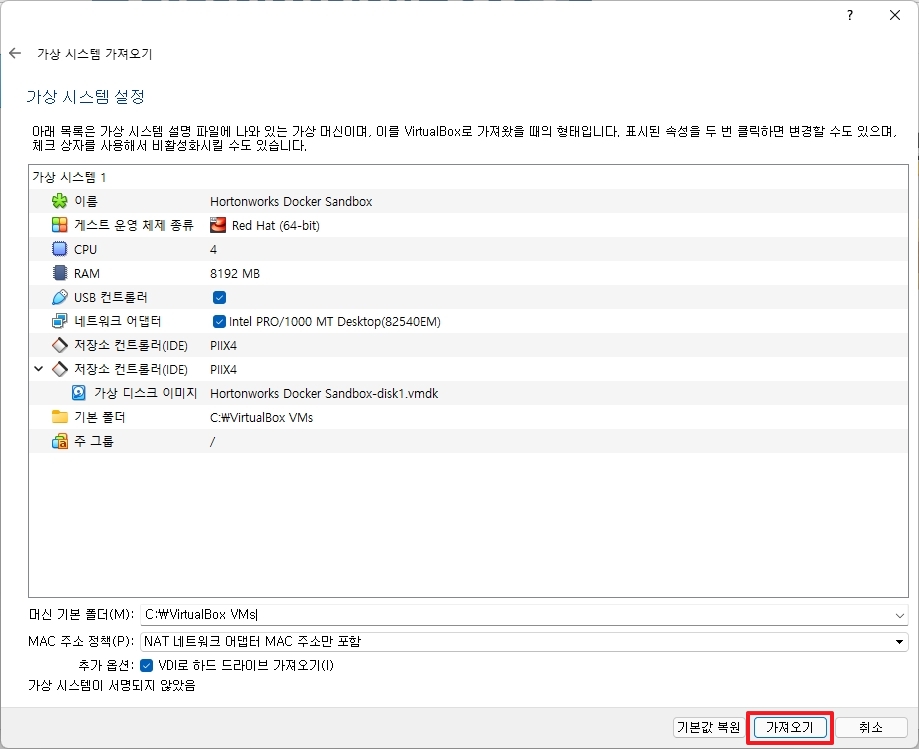Toggle the Intel PRO/1000 network adapter checkbox

click(x=219, y=321)
